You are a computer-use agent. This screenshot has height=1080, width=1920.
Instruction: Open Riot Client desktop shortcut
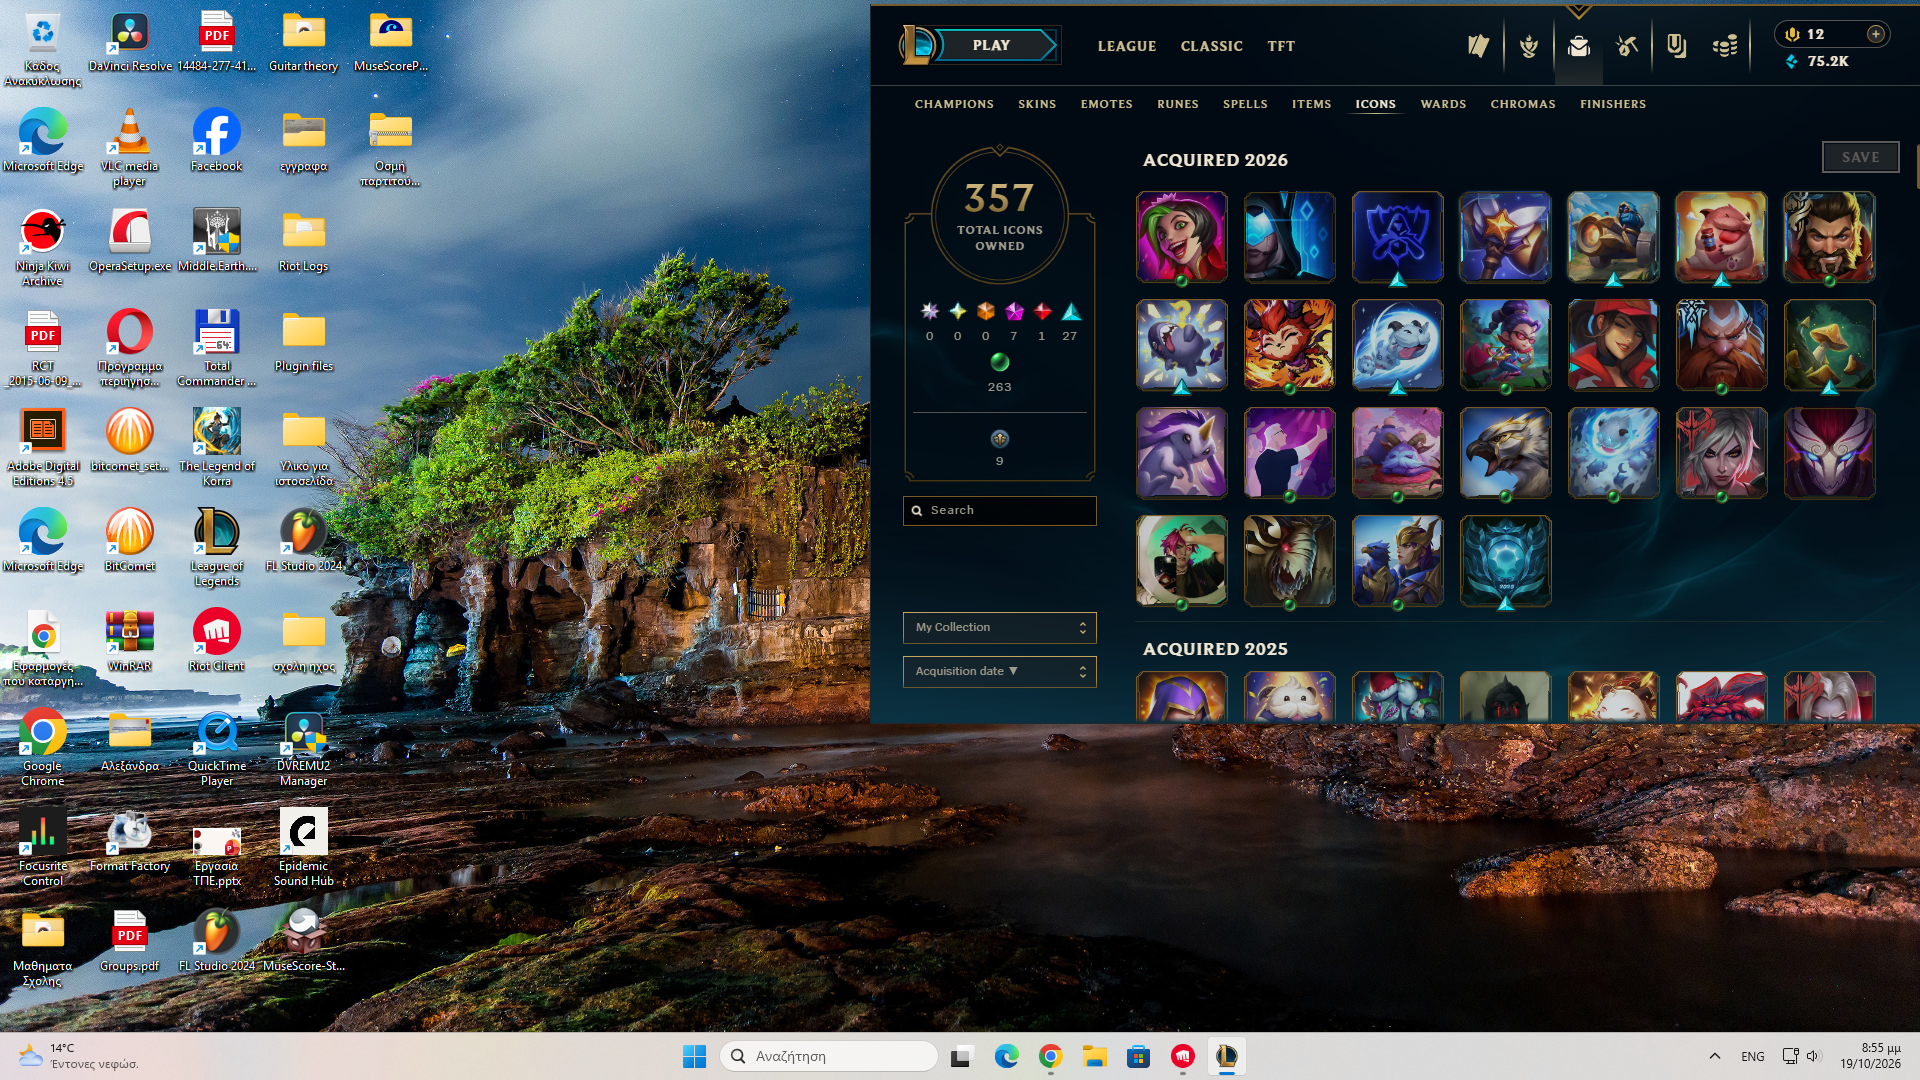pyautogui.click(x=216, y=641)
